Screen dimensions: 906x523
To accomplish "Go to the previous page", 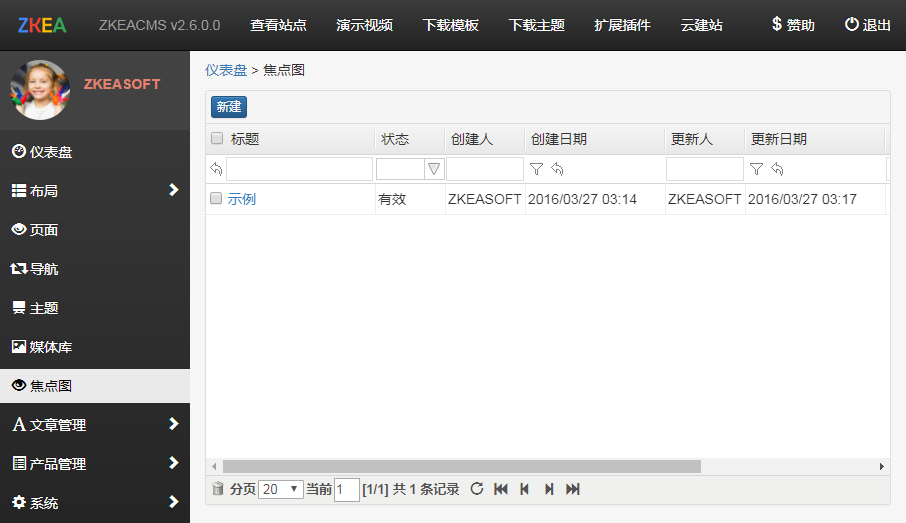I will coord(525,489).
